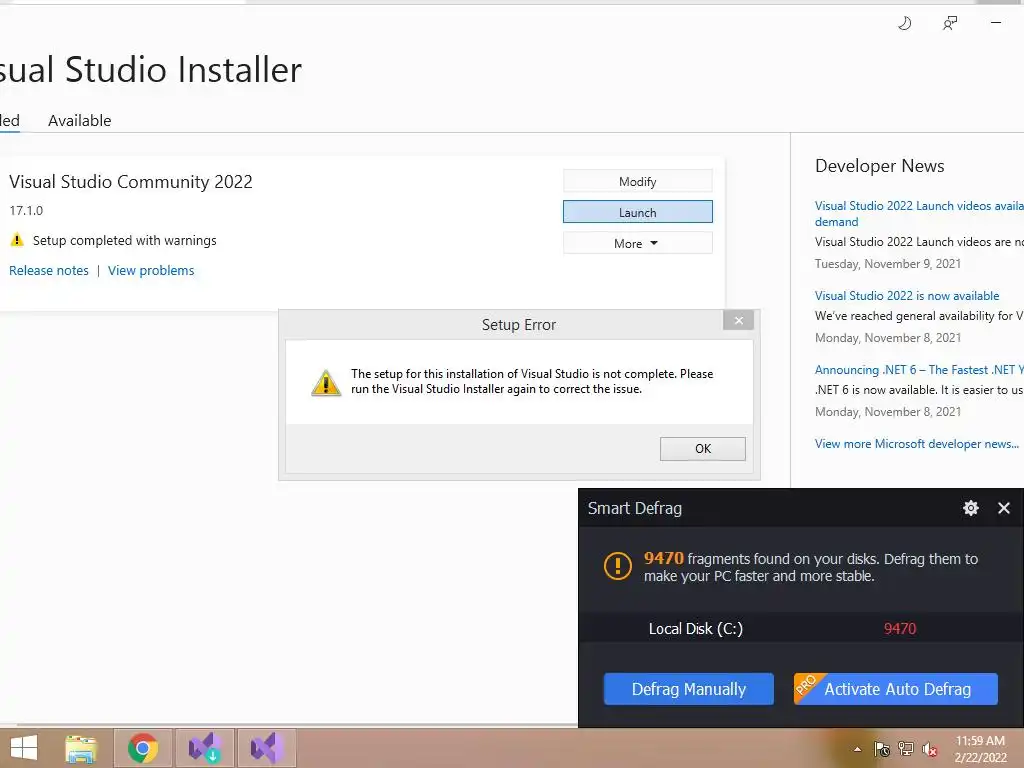Click the Visual Studio Community 2022 title

(131, 182)
